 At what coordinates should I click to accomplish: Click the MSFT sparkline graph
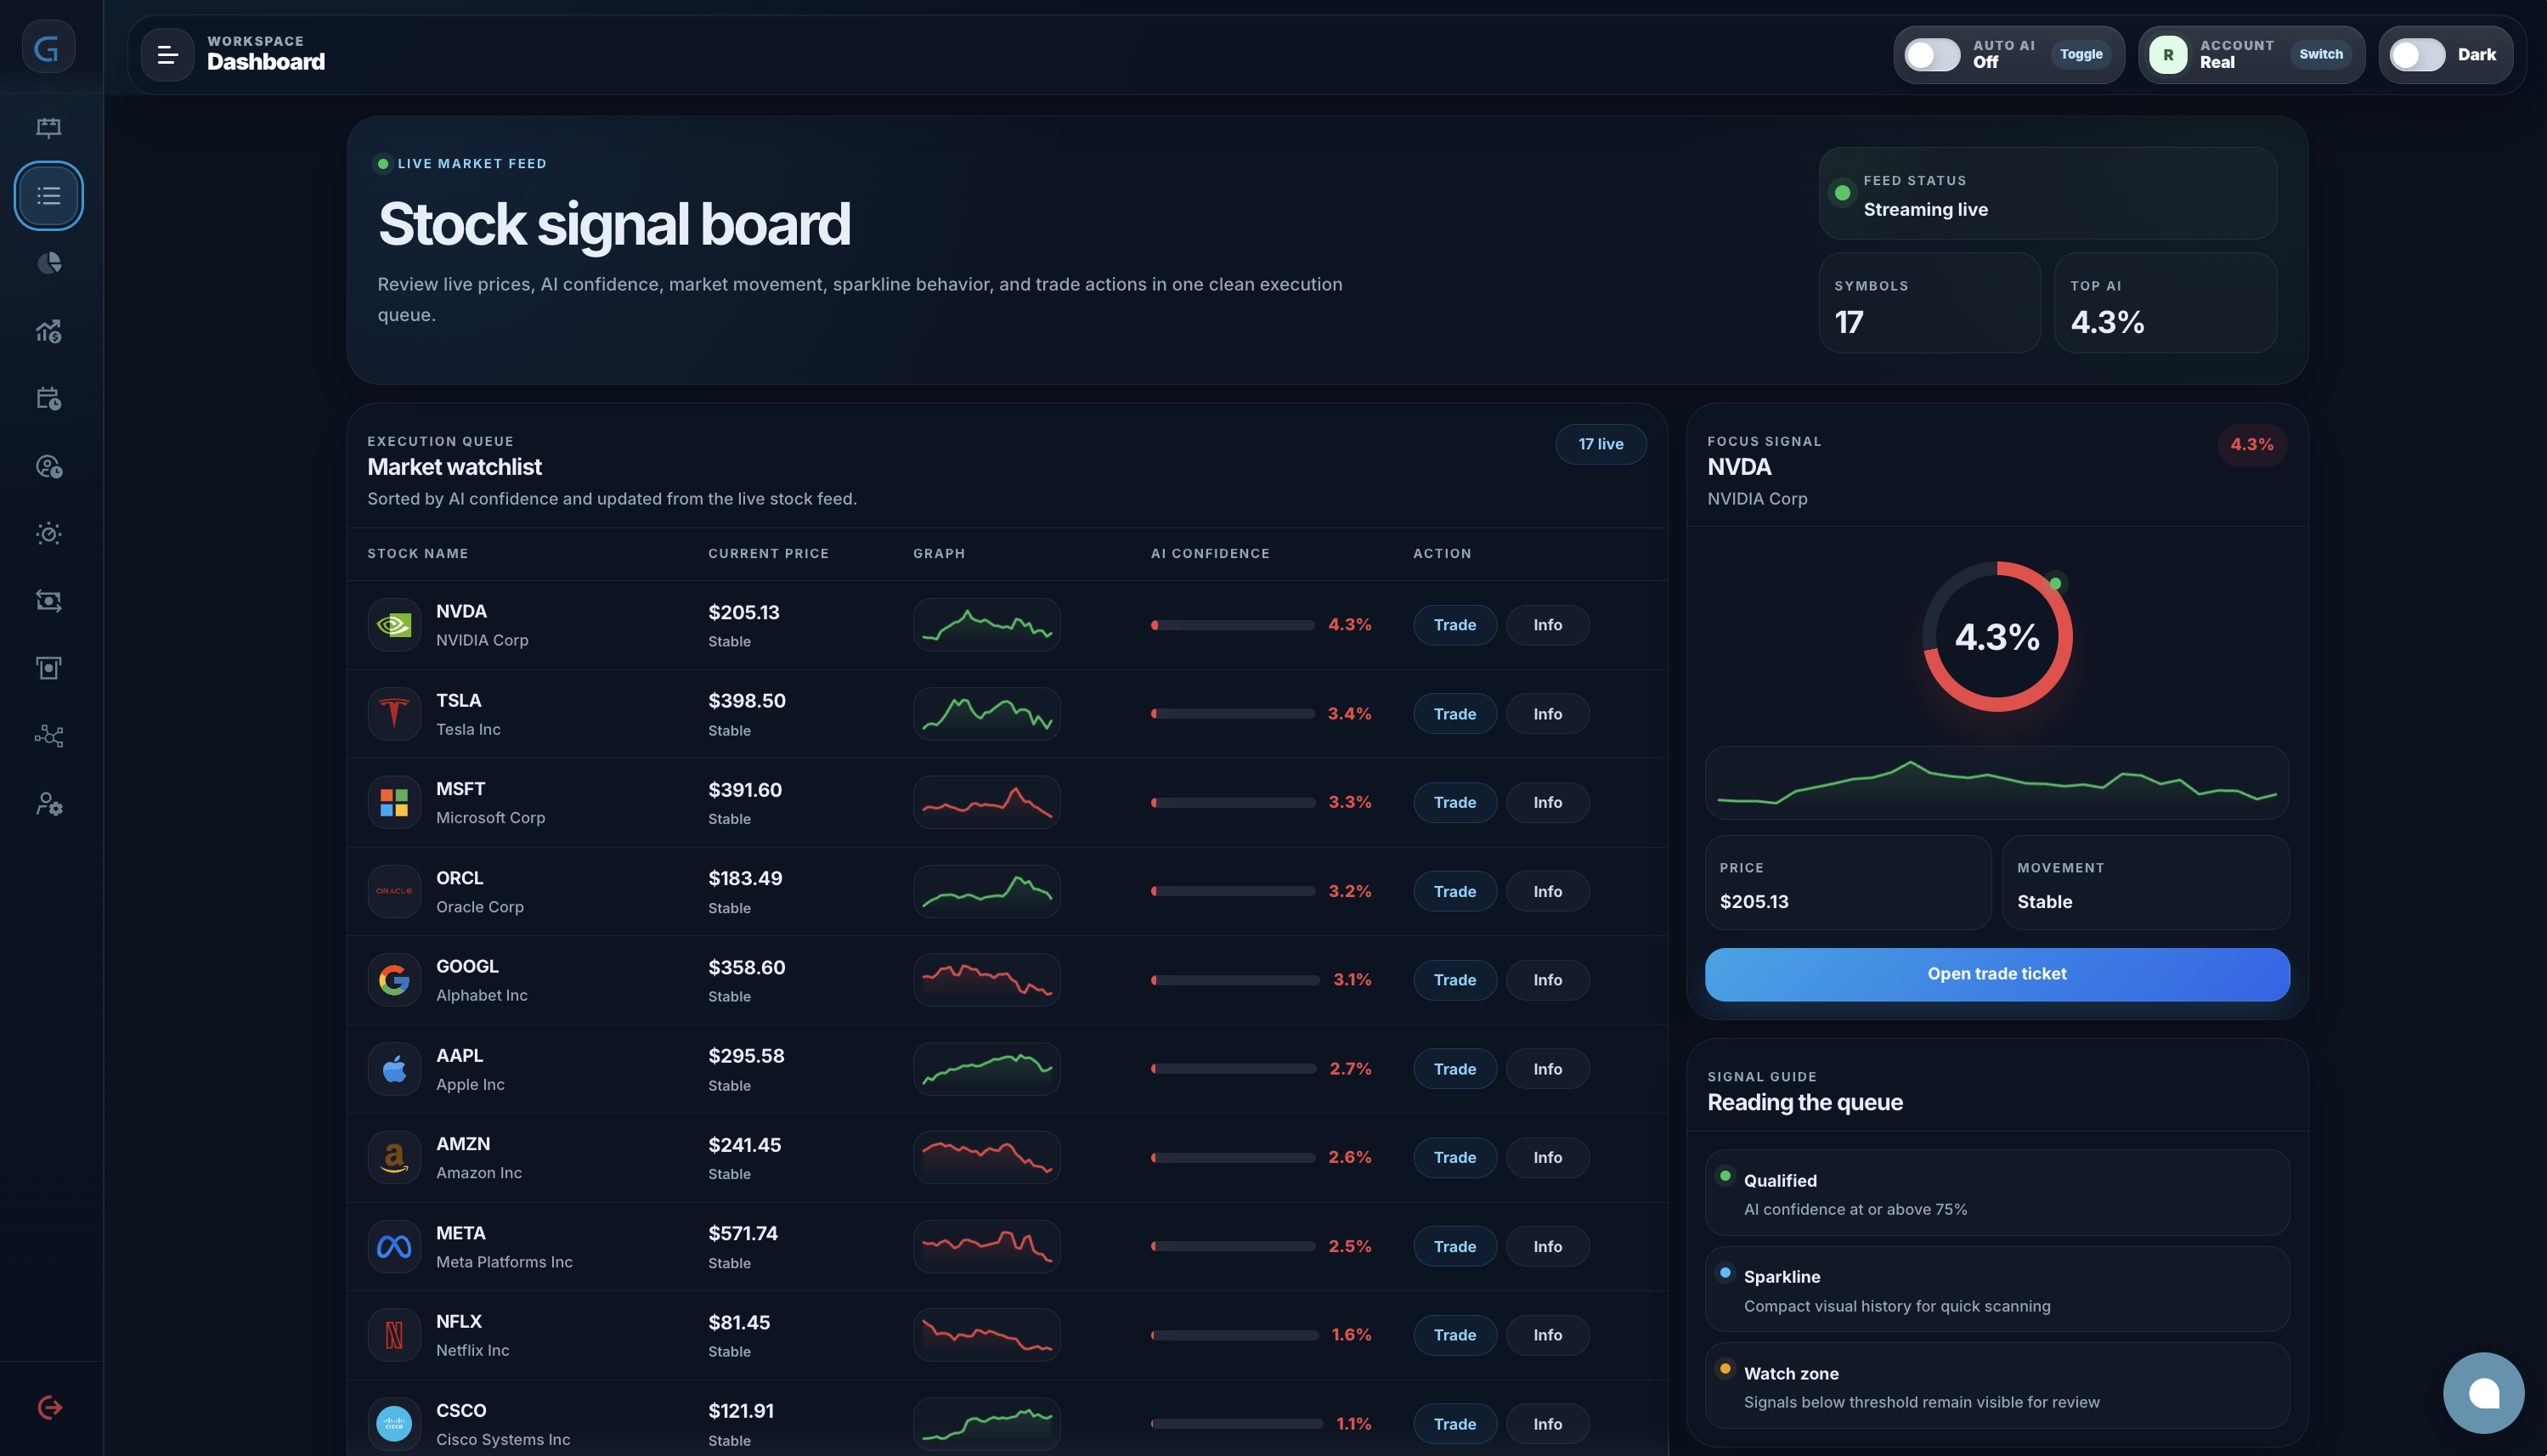[x=987, y=802]
